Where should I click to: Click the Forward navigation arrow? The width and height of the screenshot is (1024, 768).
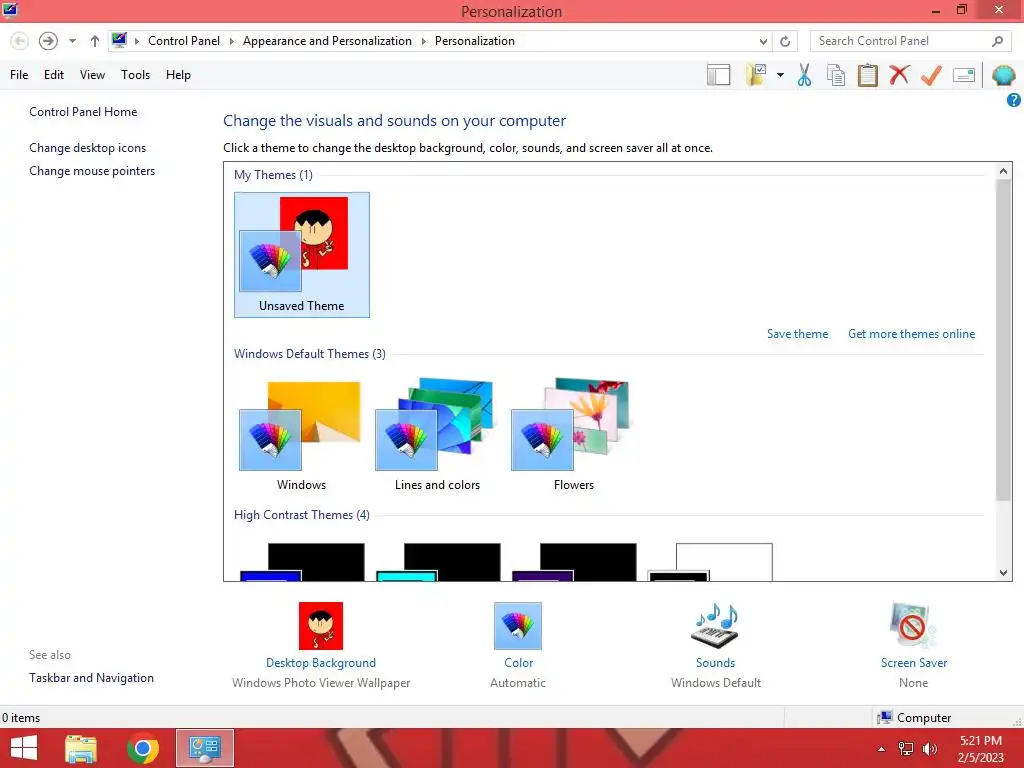point(48,41)
